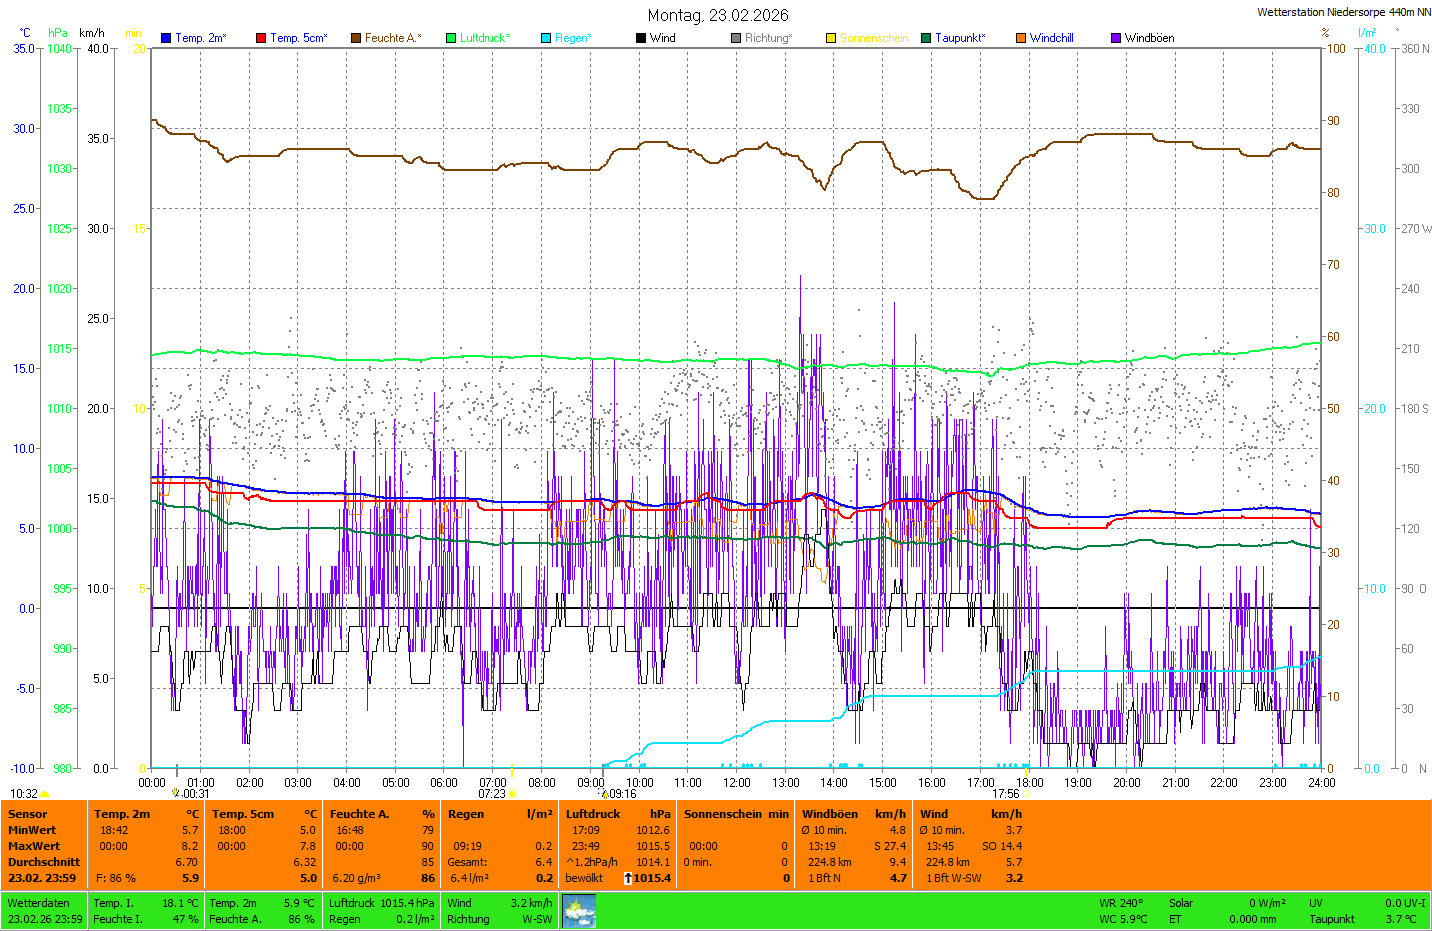Click the yellow Sonnenschein legend label
This screenshot has height=931, width=1432.
click(x=873, y=38)
